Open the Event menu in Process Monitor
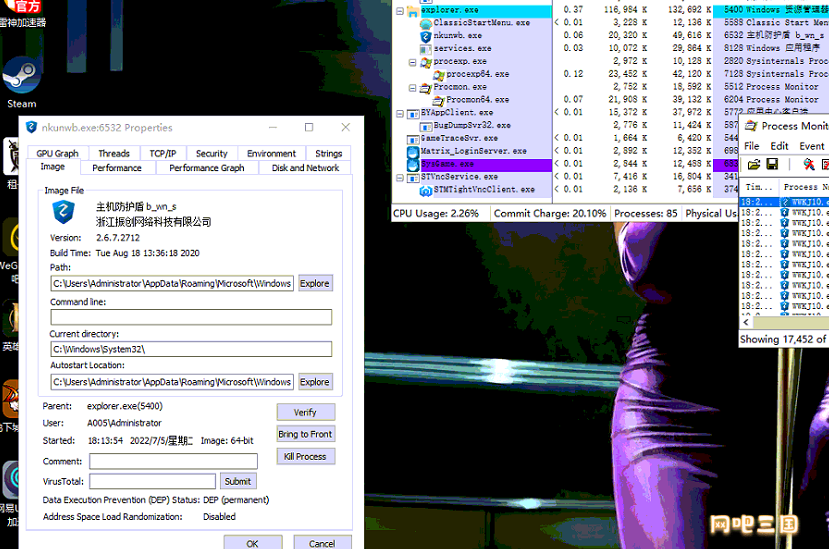 (x=812, y=146)
